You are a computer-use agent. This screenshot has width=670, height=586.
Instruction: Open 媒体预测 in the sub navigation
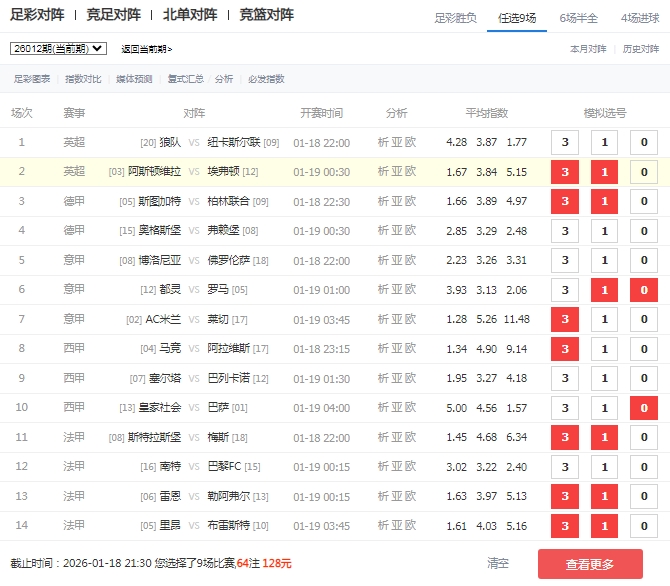tap(134, 79)
